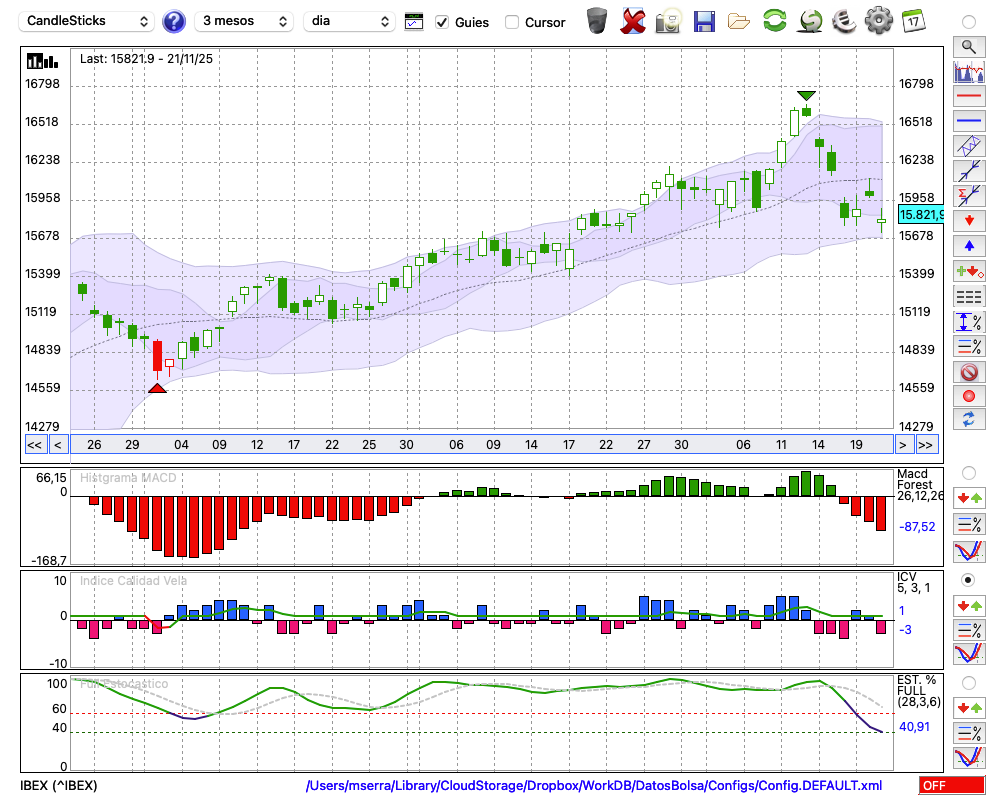
Task: Click the blue help question mark icon
Action: pyautogui.click(x=173, y=22)
